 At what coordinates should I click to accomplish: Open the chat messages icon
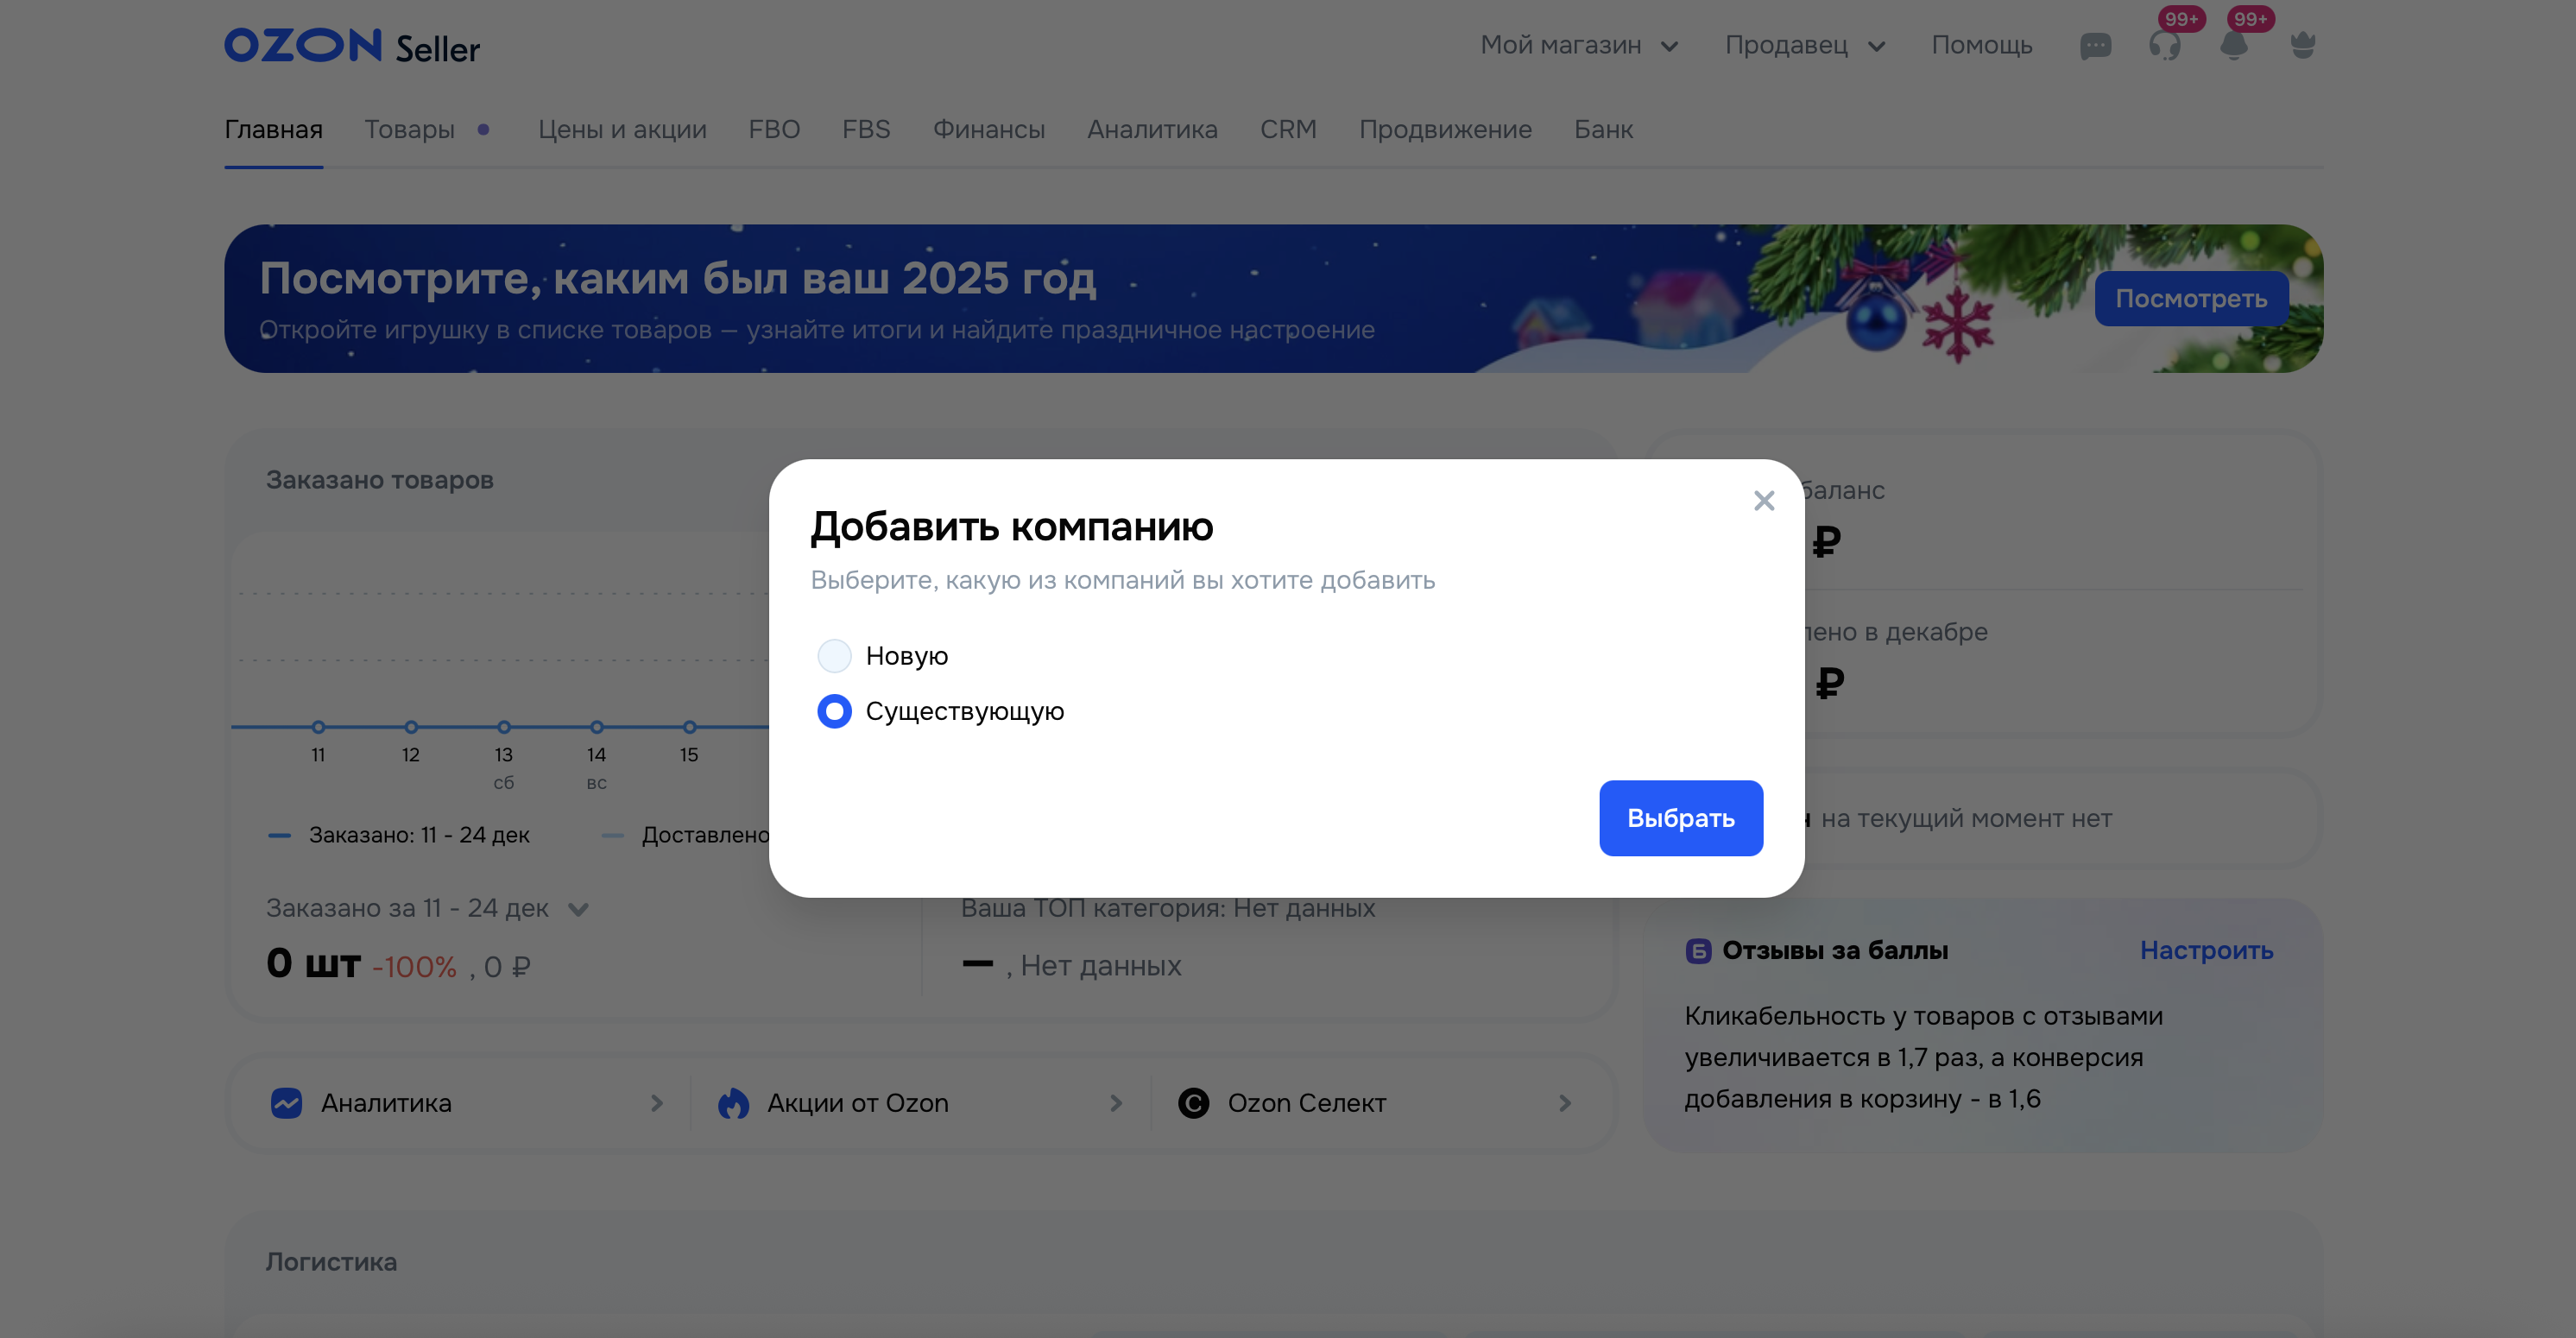(x=2095, y=46)
